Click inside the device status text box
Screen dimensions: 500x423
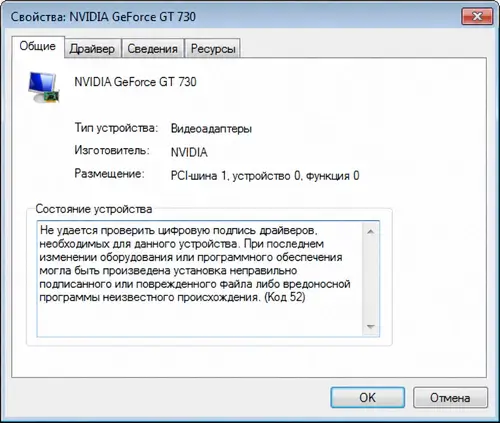coord(200,279)
